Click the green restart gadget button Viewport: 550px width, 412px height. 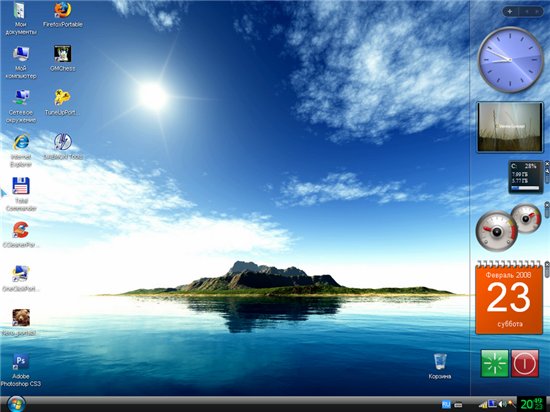495,363
